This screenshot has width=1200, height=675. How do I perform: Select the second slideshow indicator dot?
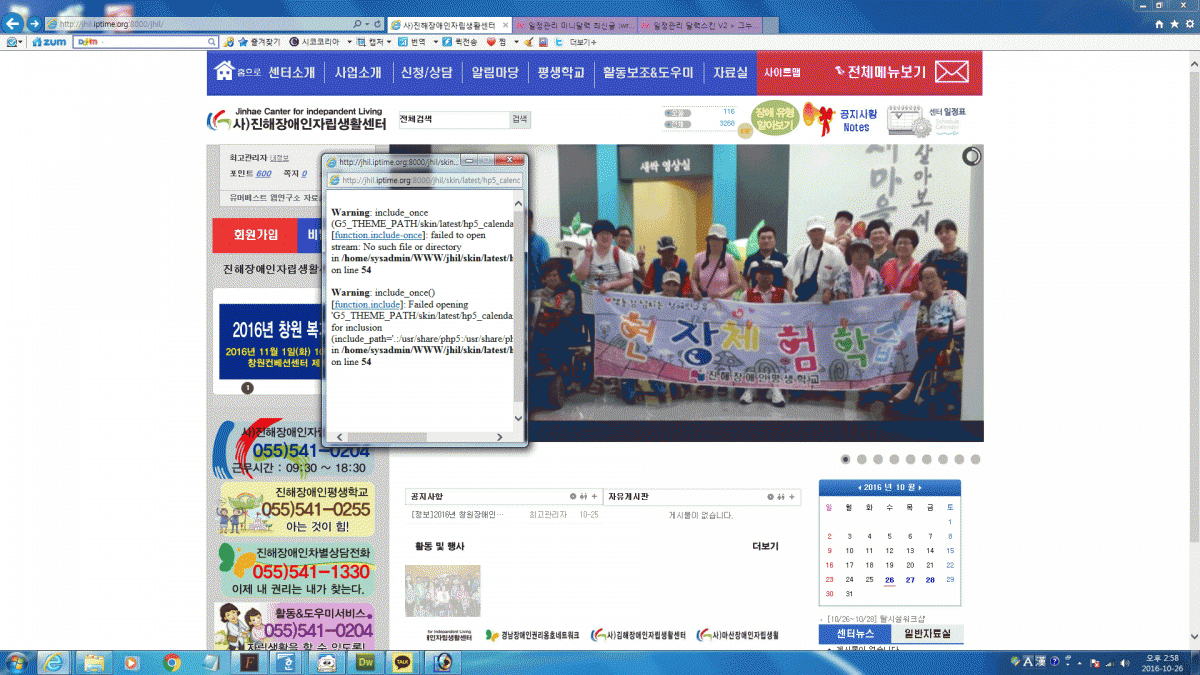point(862,459)
